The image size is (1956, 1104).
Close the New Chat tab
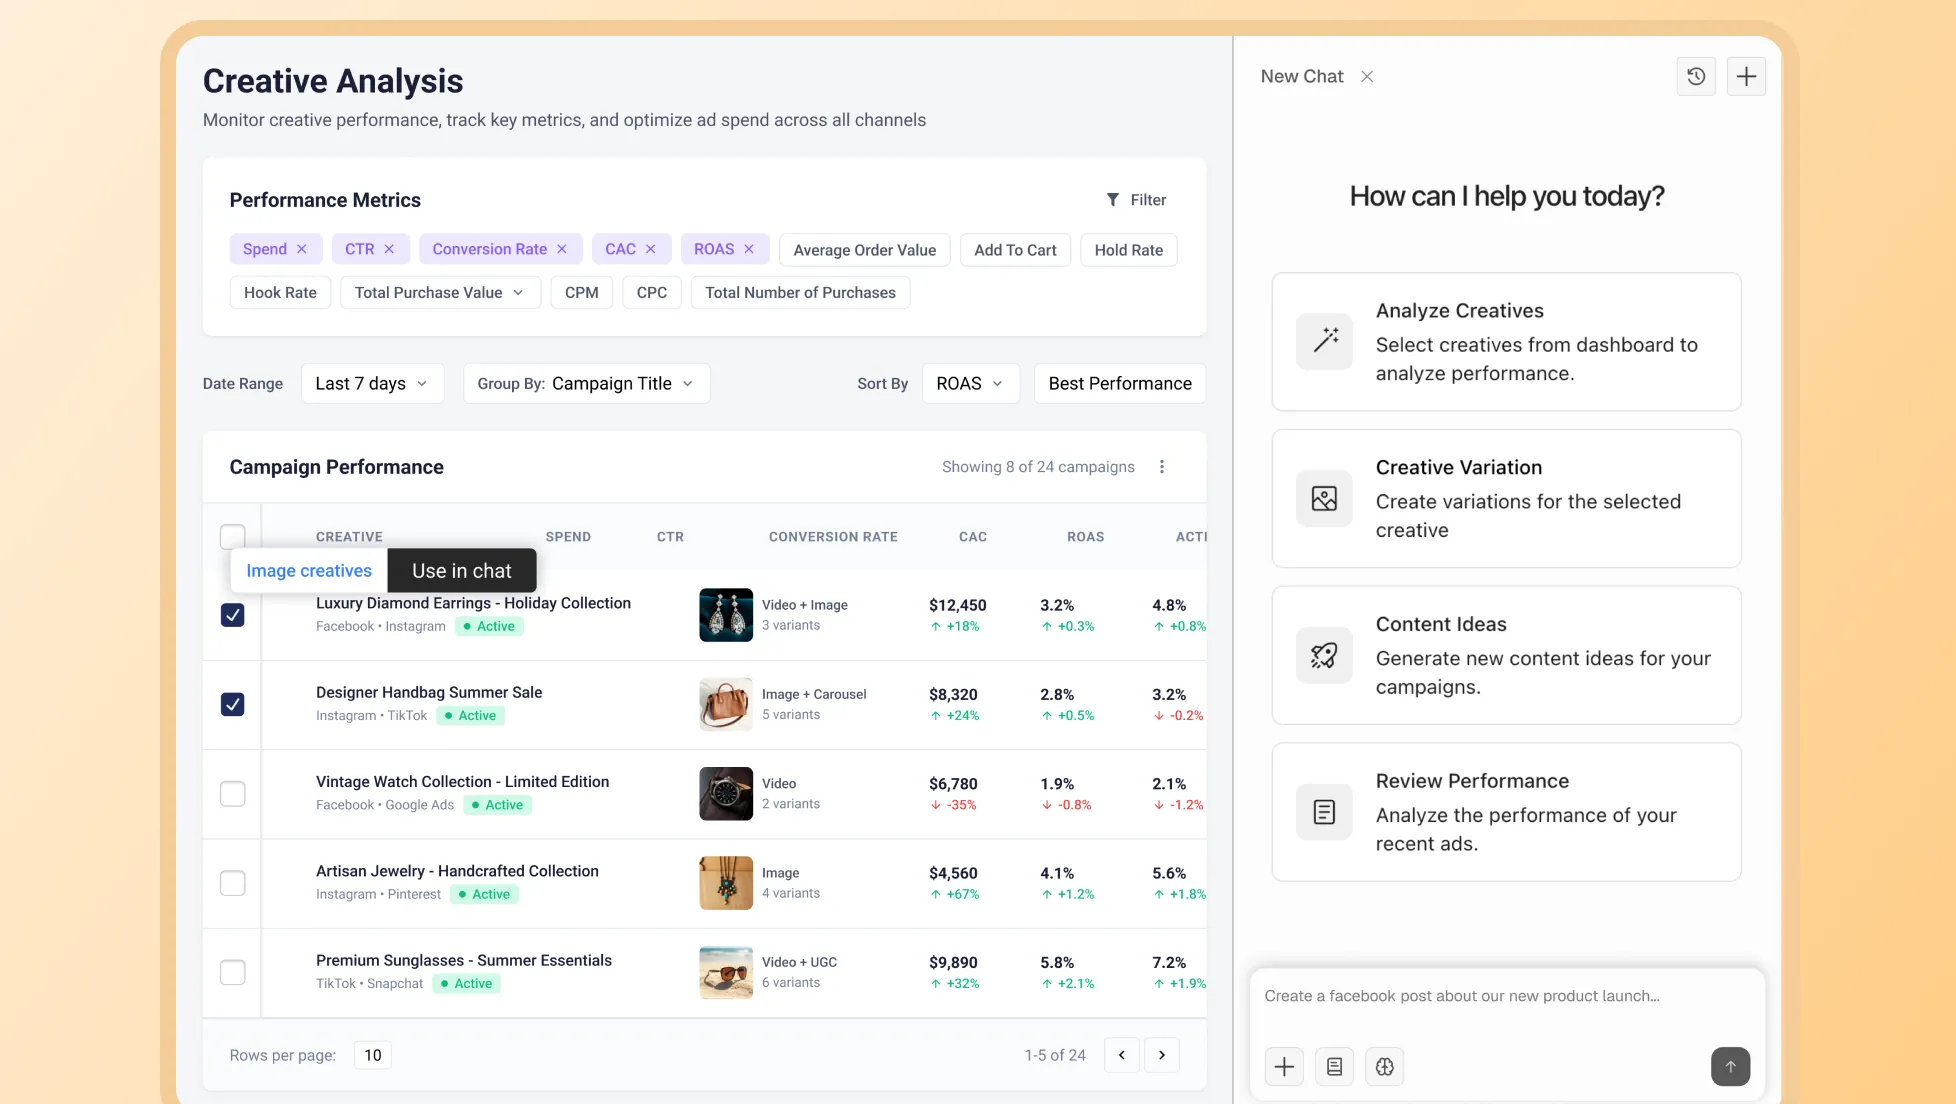click(x=1366, y=77)
